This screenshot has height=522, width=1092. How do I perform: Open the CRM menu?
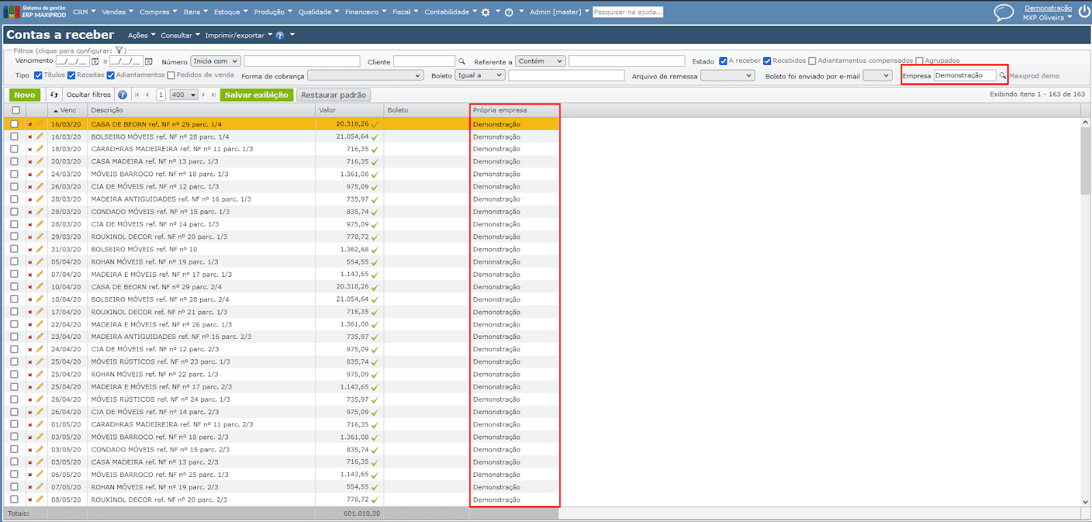coord(84,13)
